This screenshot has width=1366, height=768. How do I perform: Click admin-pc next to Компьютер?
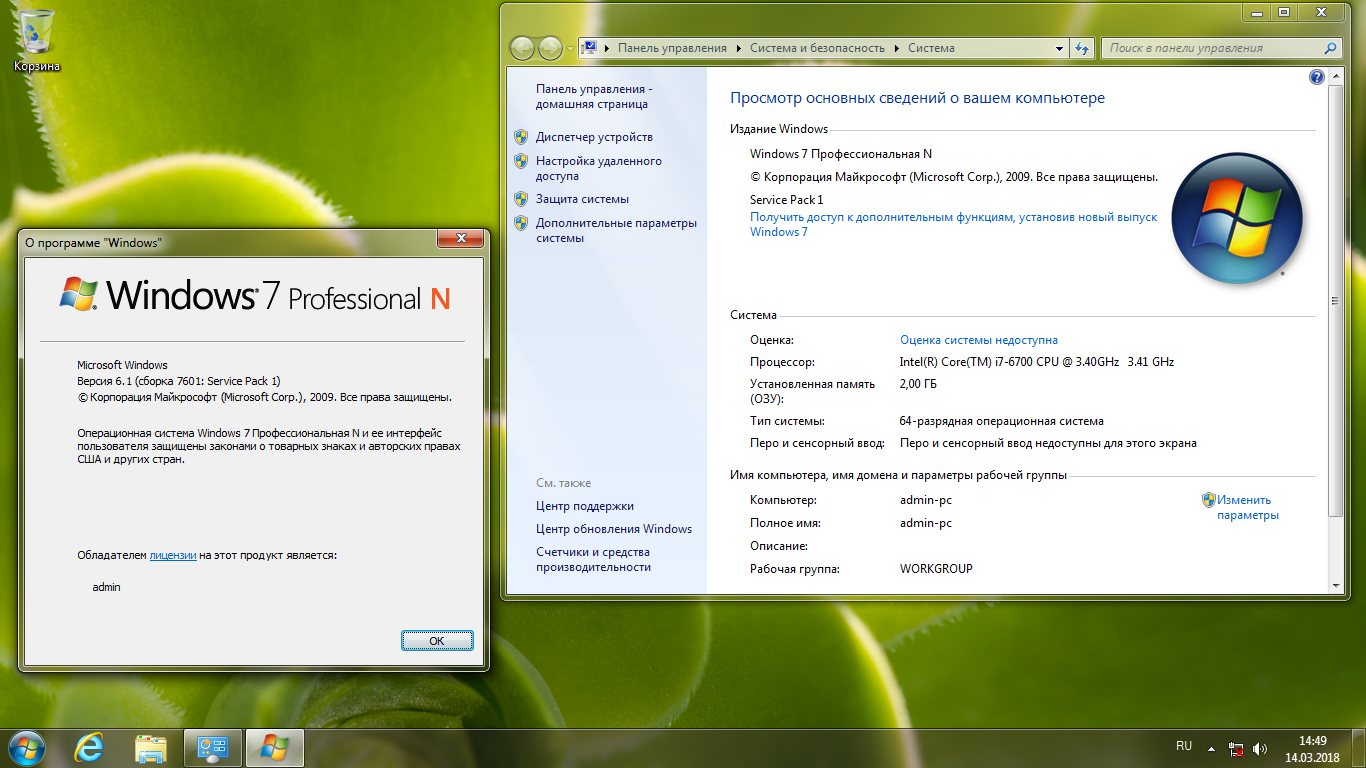pos(926,500)
